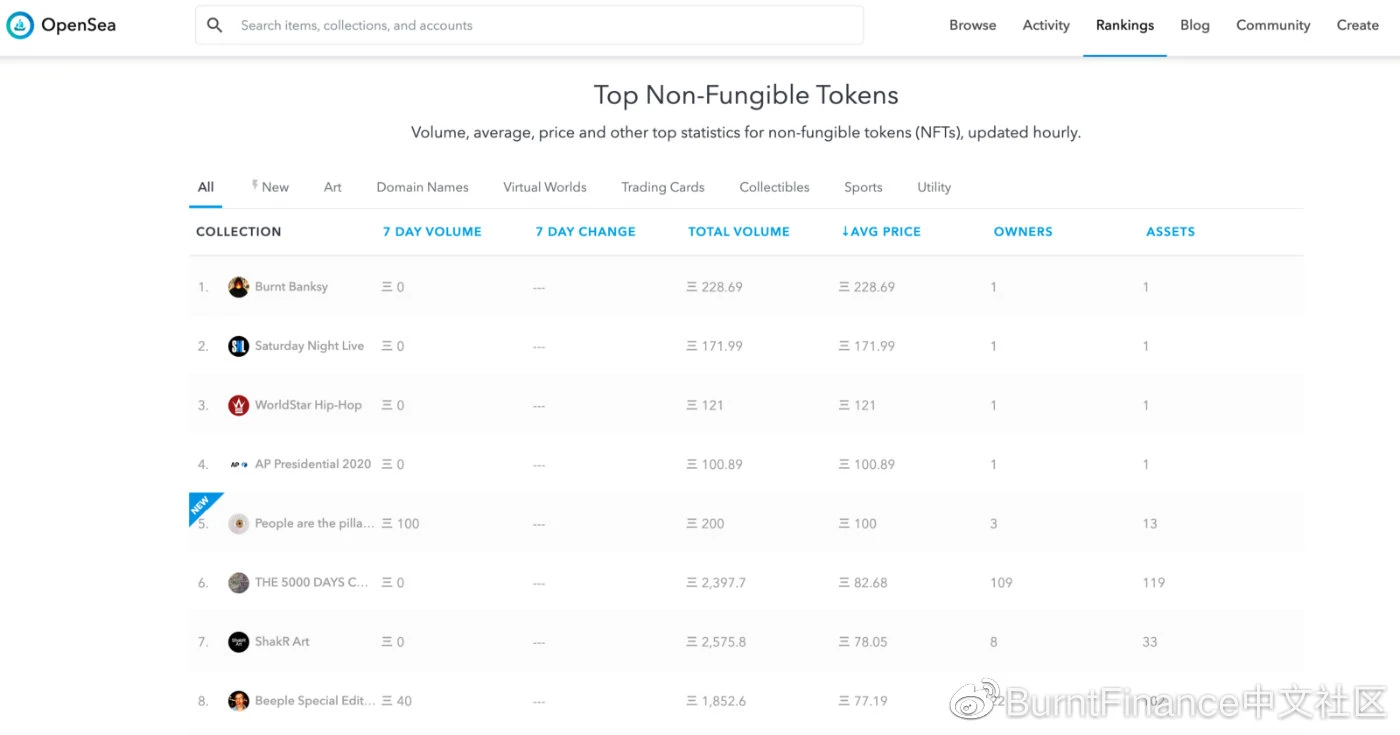Open THE 5000 DAYS collection avatar
The height and width of the screenshot is (735, 1400).
click(238, 583)
